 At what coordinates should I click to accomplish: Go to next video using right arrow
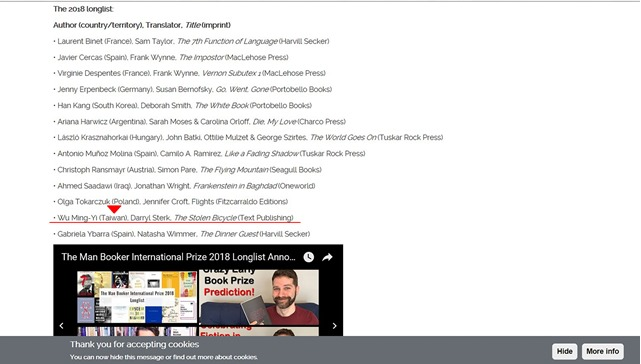pyautogui.click(x=334, y=326)
